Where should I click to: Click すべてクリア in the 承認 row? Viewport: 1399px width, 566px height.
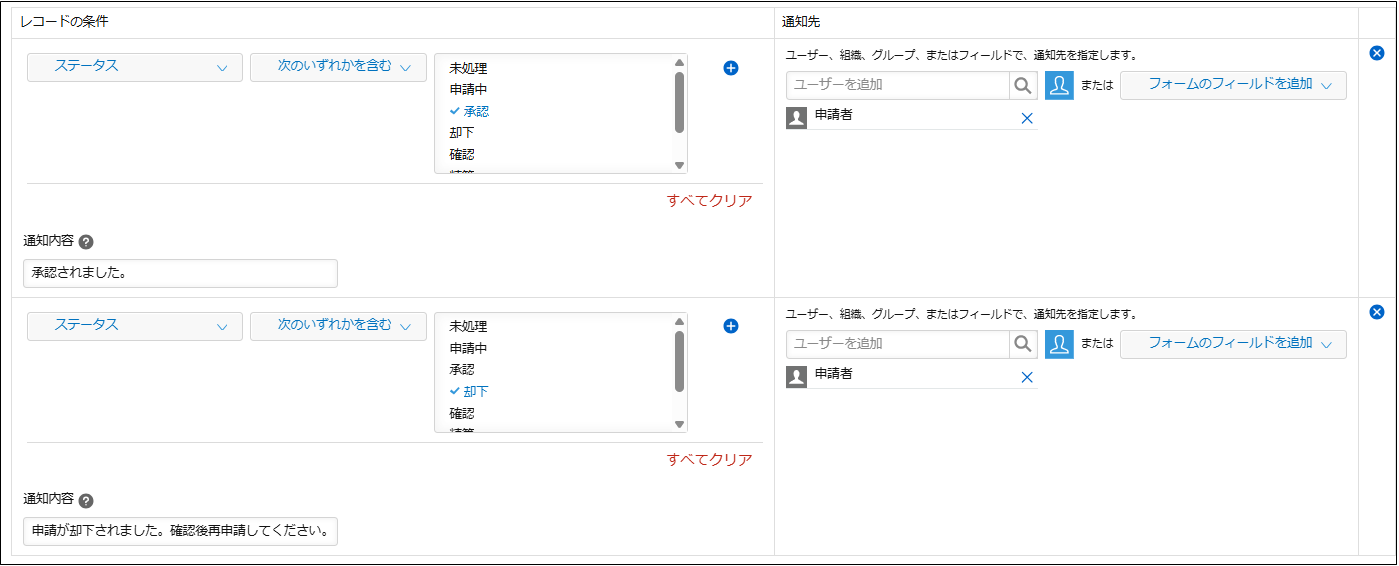tap(709, 200)
